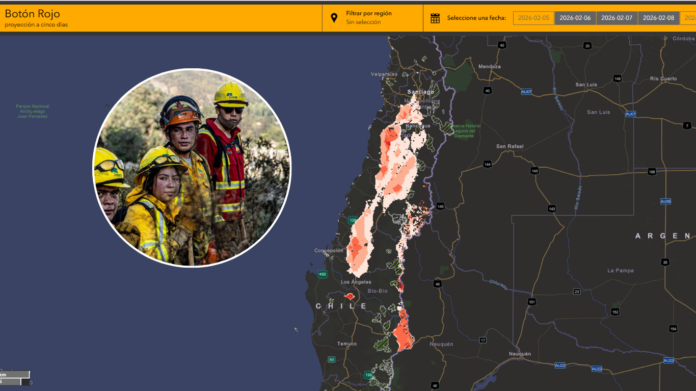696x391 pixels.
Task: Click the map scale bar
Action: [x=15, y=378]
